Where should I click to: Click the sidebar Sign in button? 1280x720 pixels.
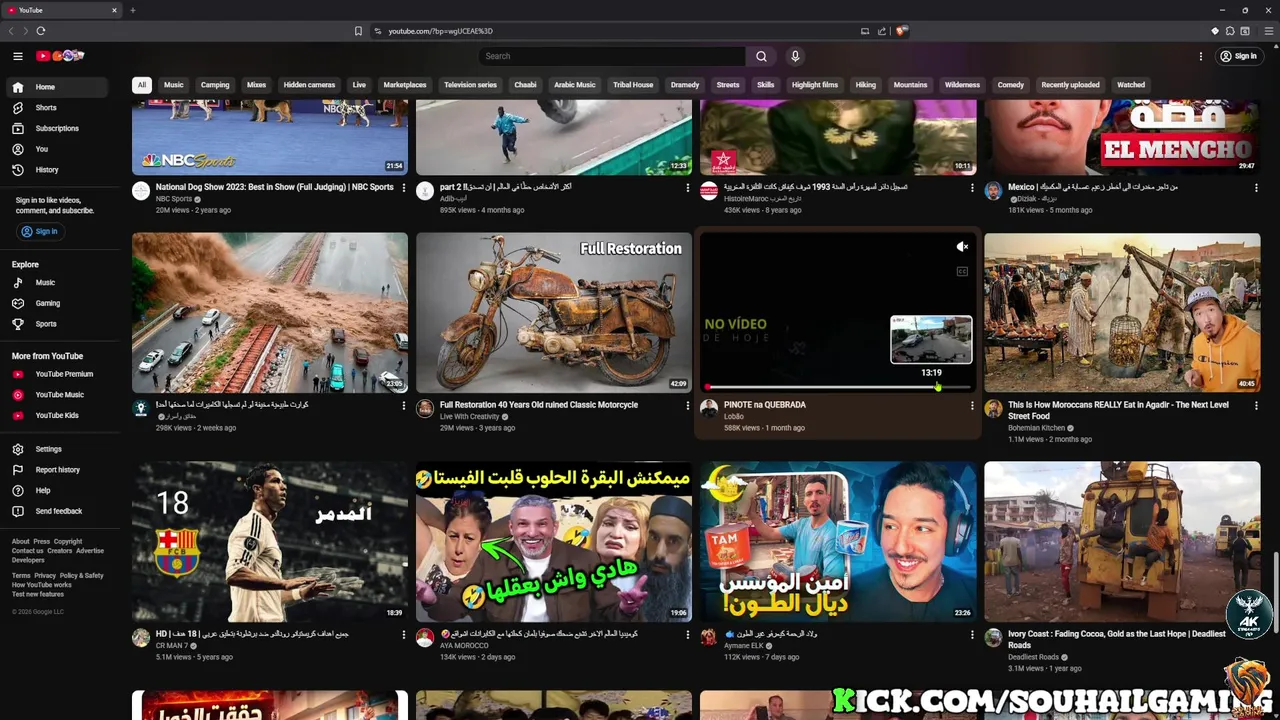[40, 231]
